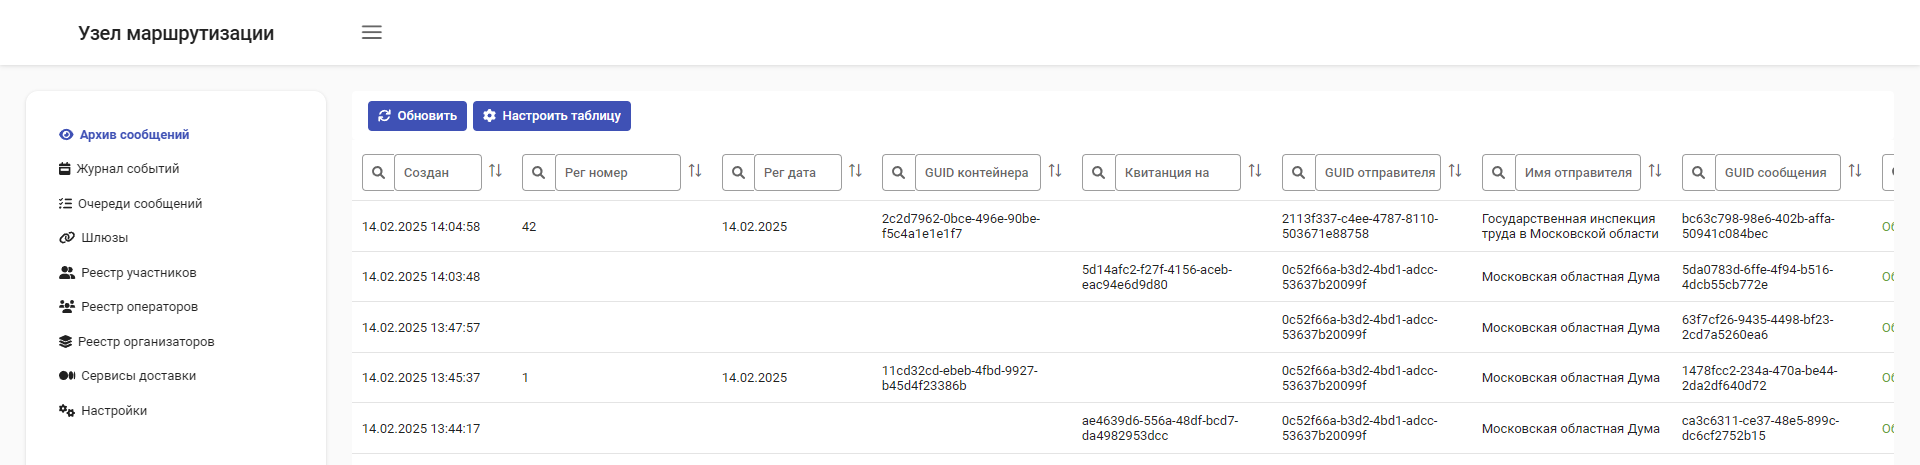
Task: Click search icon beside Рег номер filter
Action: [538, 172]
